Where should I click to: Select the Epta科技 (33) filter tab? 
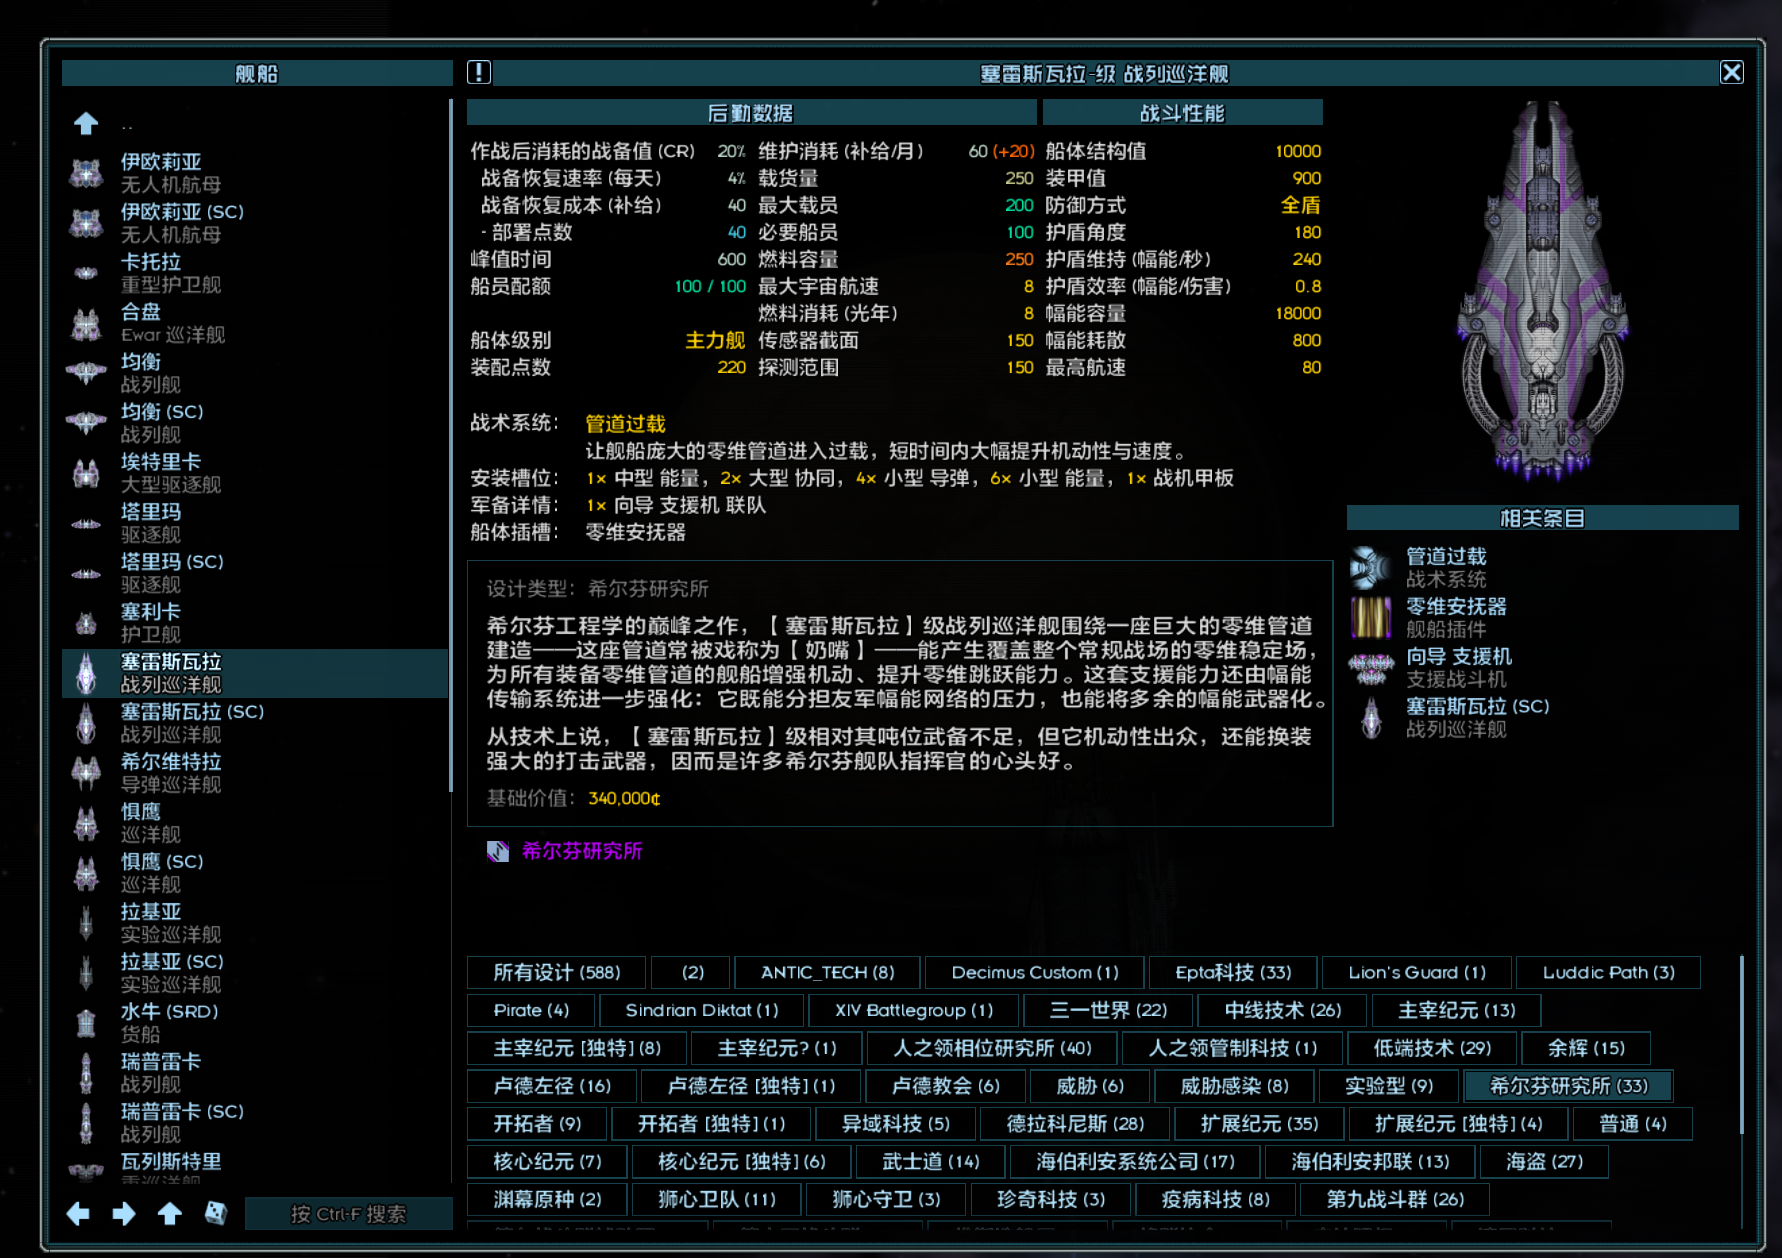[1233, 972]
